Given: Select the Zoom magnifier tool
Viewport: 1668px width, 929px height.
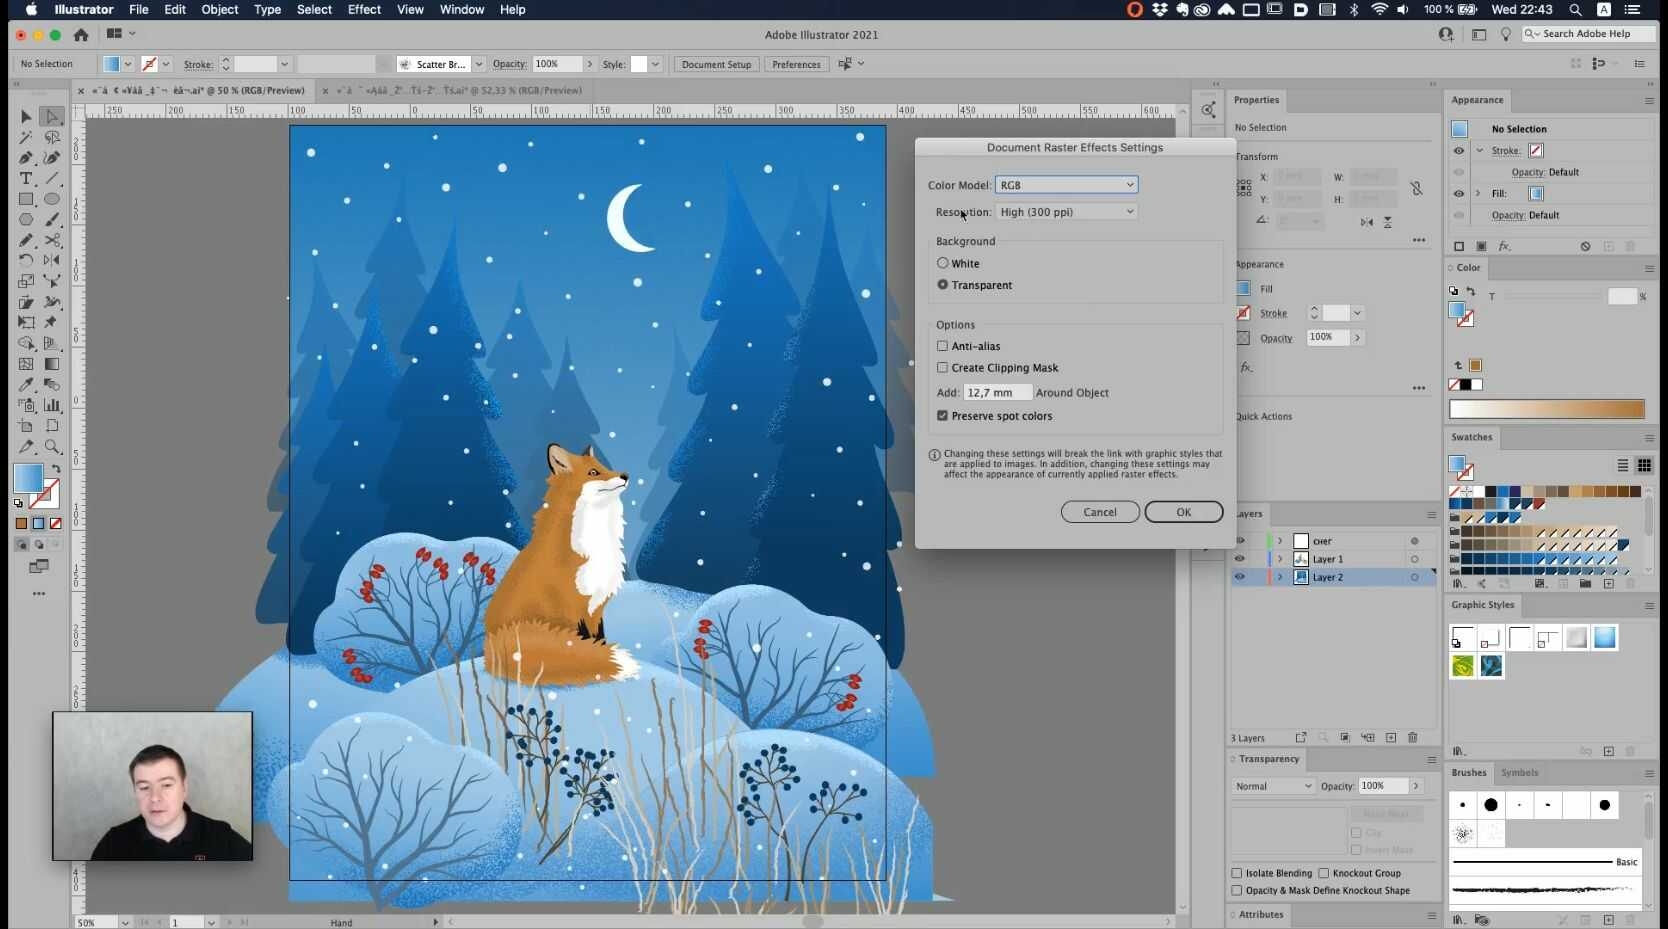Looking at the screenshot, I should (x=52, y=447).
